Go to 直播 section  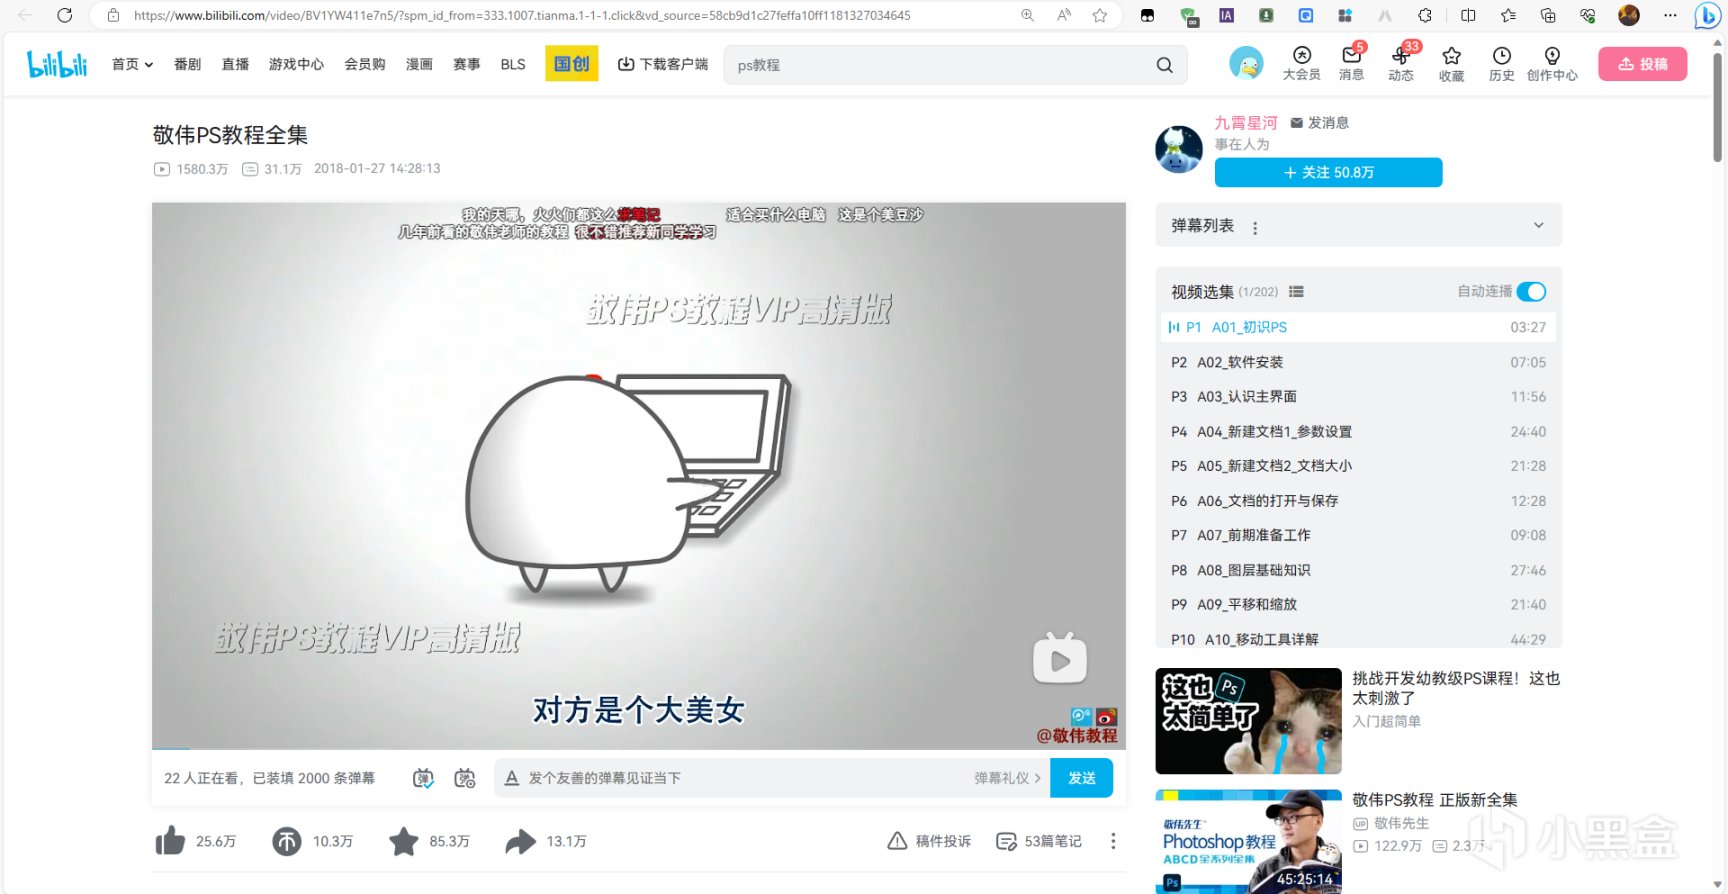click(235, 64)
